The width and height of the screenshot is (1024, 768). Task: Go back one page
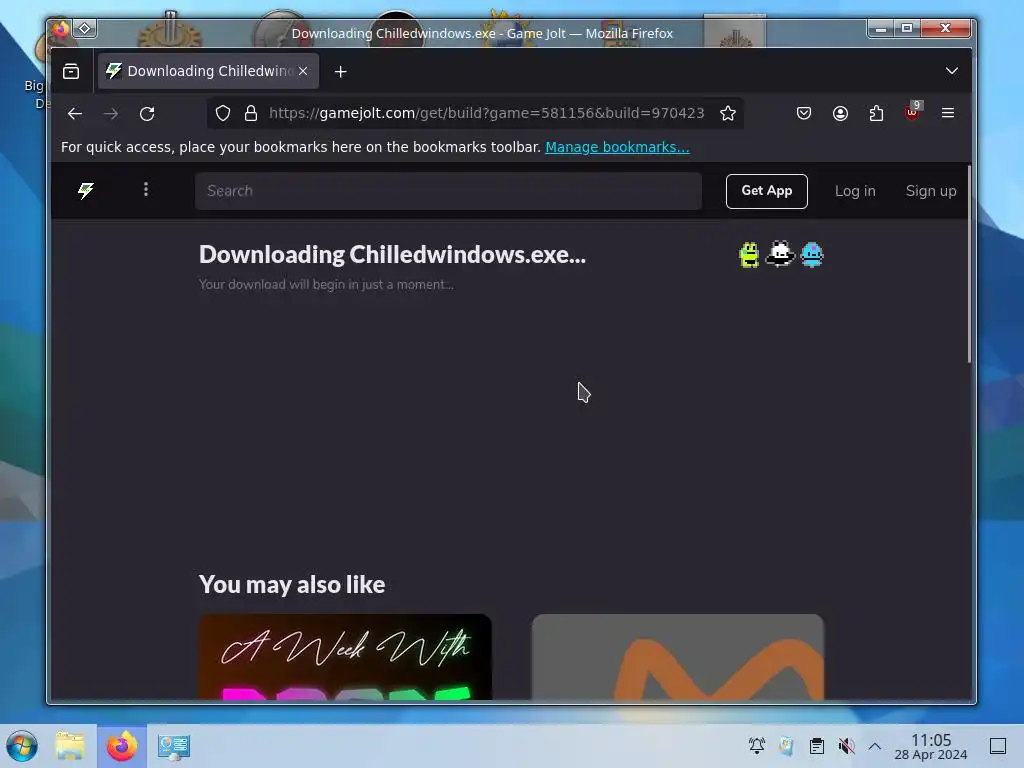74,114
